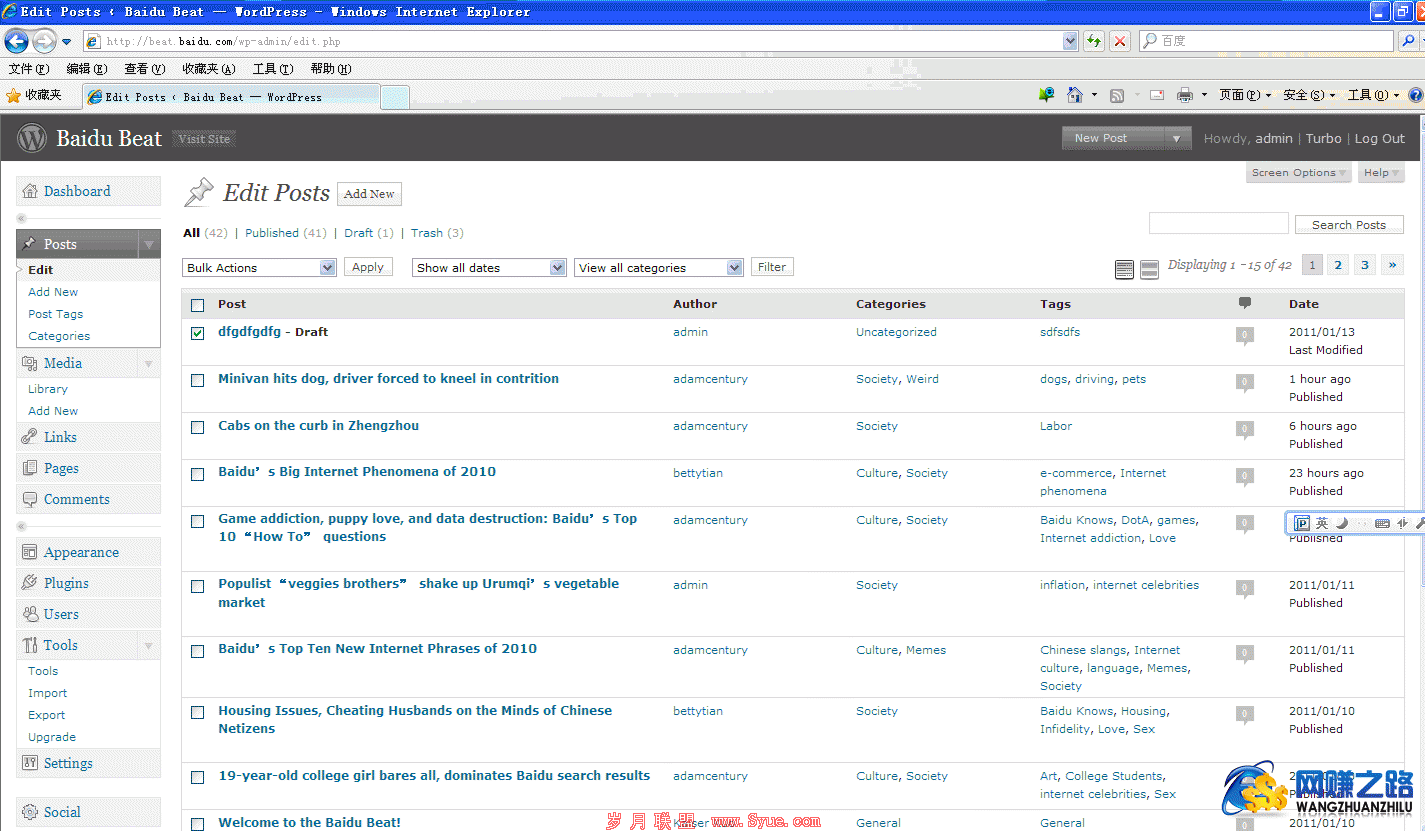The height and width of the screenshot is (831, 1425).
Task: Click the search posts text field
Action: [1218, 223]
